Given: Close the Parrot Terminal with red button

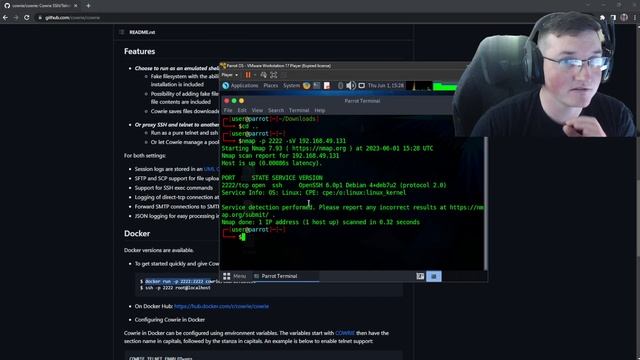Looking at the screenshot, I should [227, 101].
